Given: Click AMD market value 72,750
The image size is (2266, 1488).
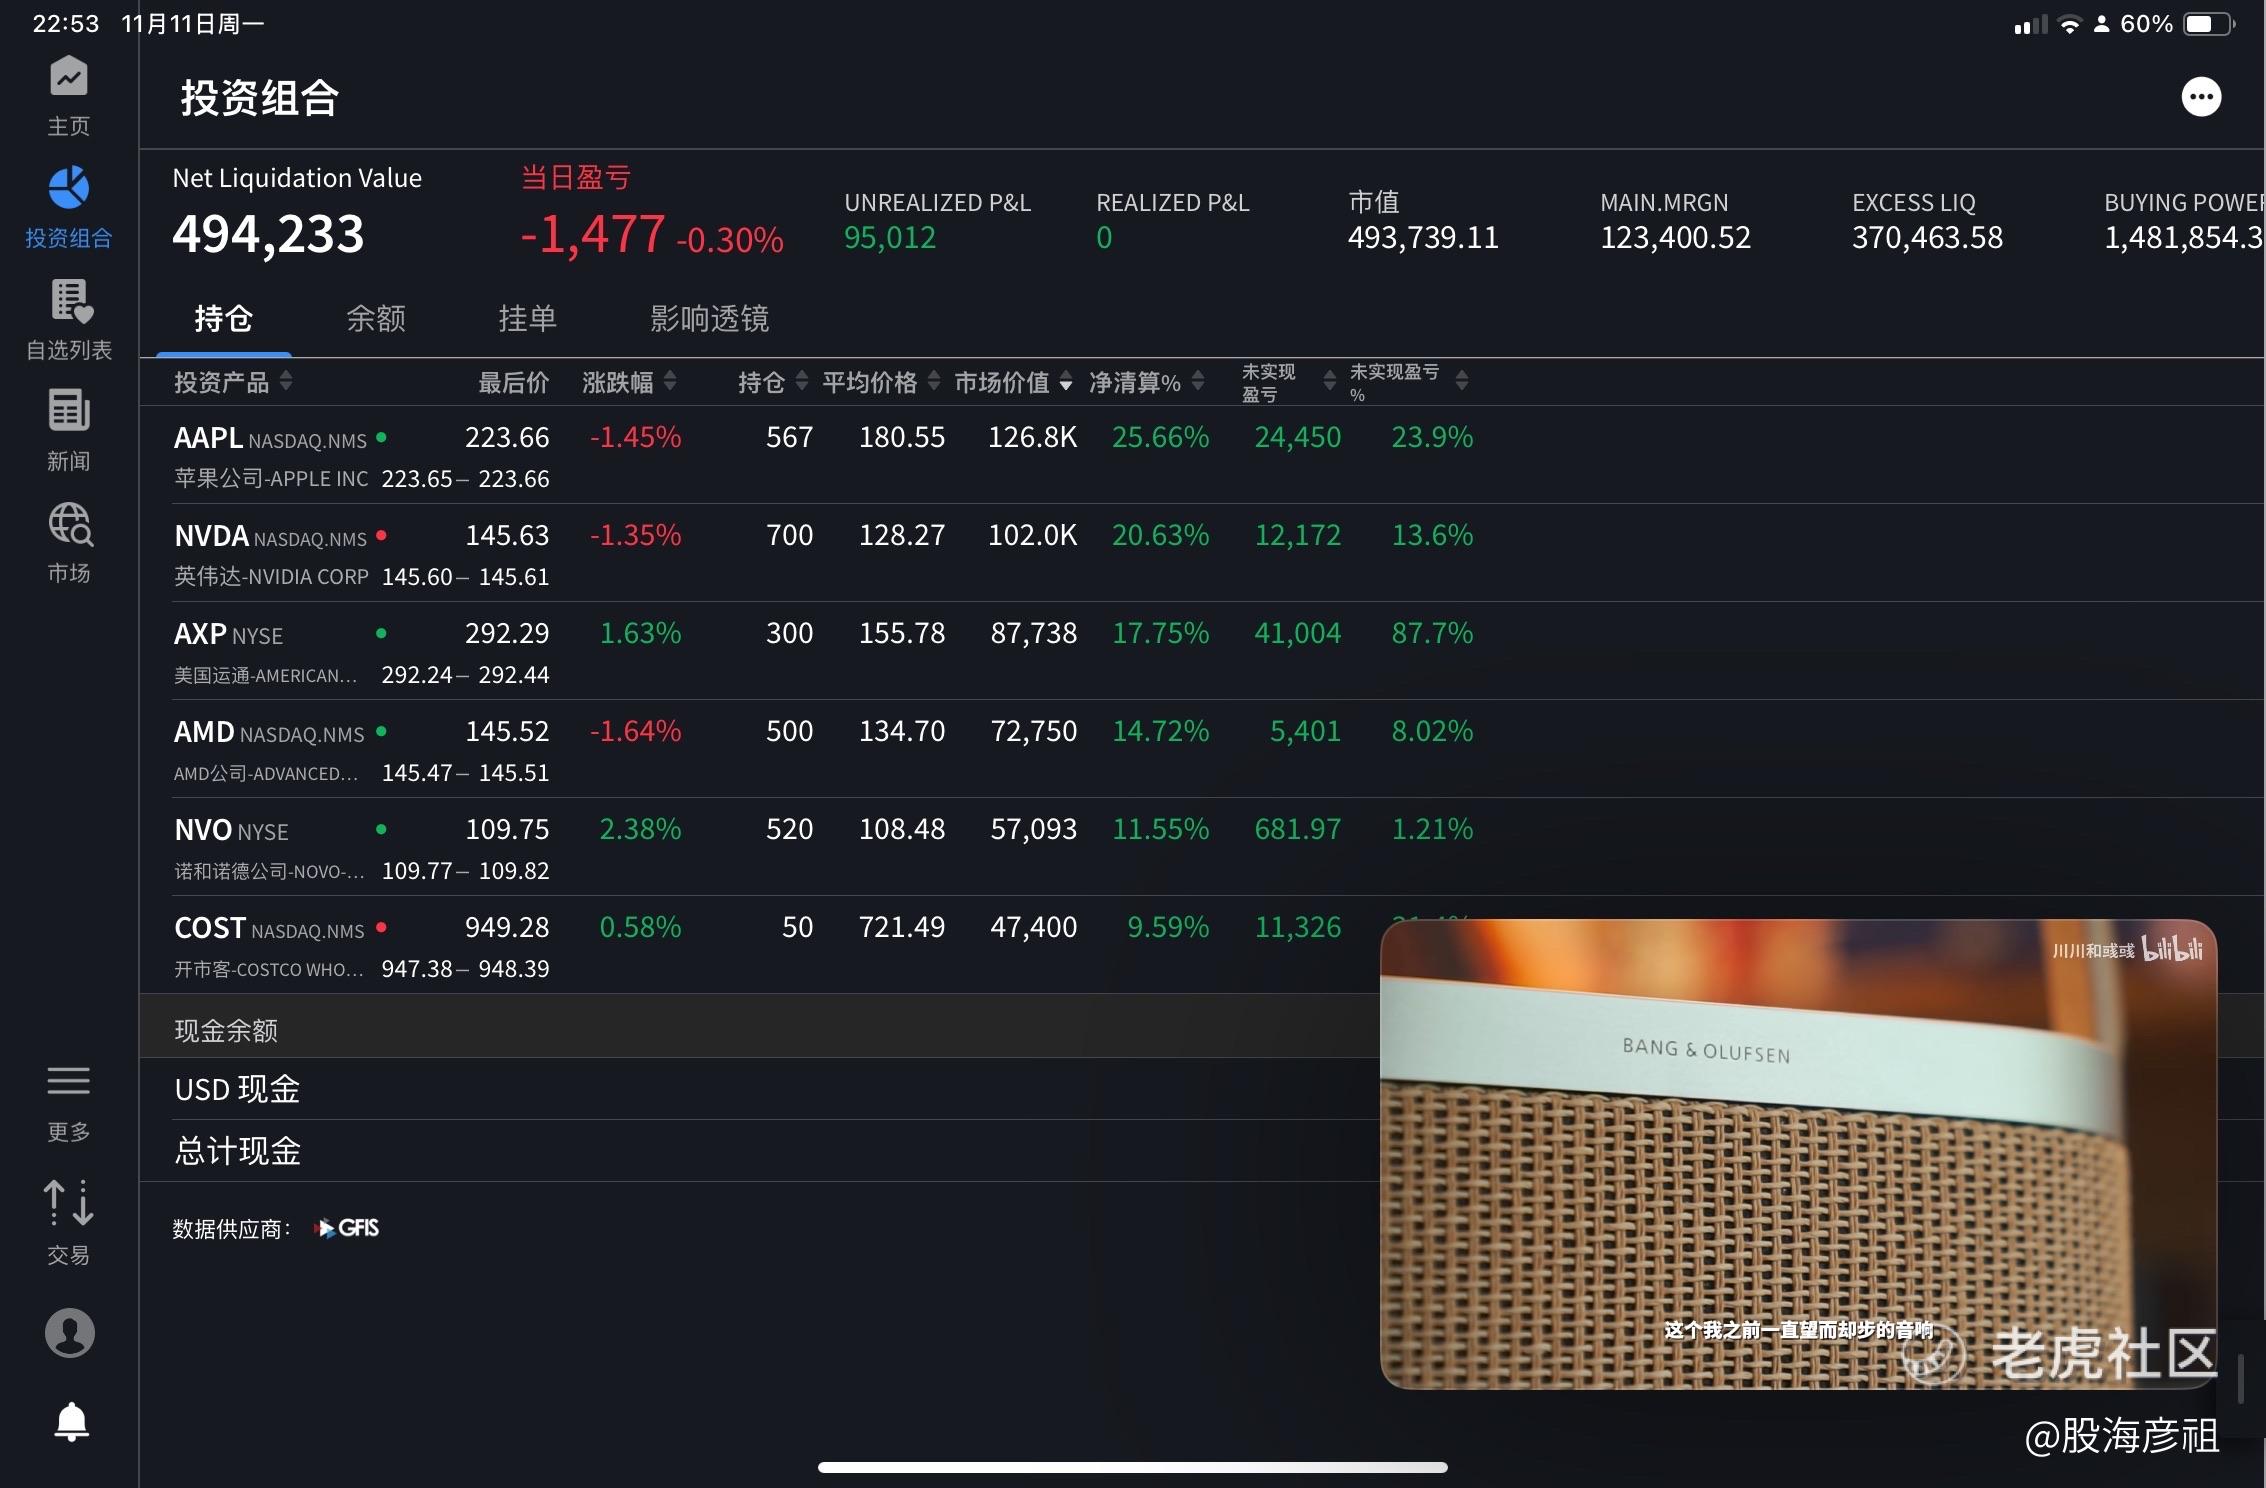Looking at the screenshot, I should 1034,731.
